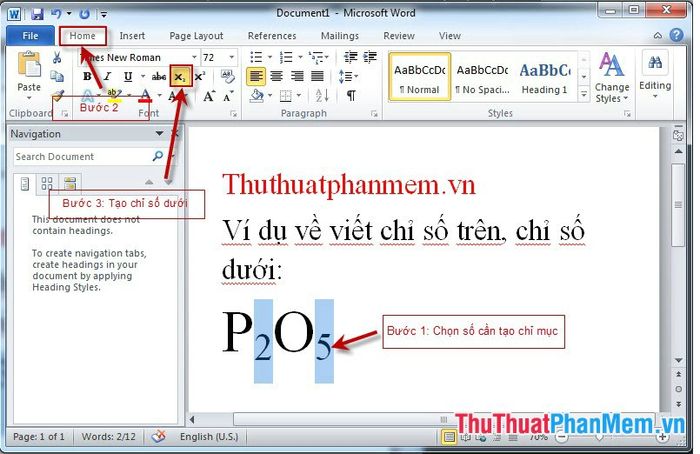Image resolution: width=700 pixels, height=454 pixels.
Task: Click the Cut scissors icon
Action: click(57, 58)
